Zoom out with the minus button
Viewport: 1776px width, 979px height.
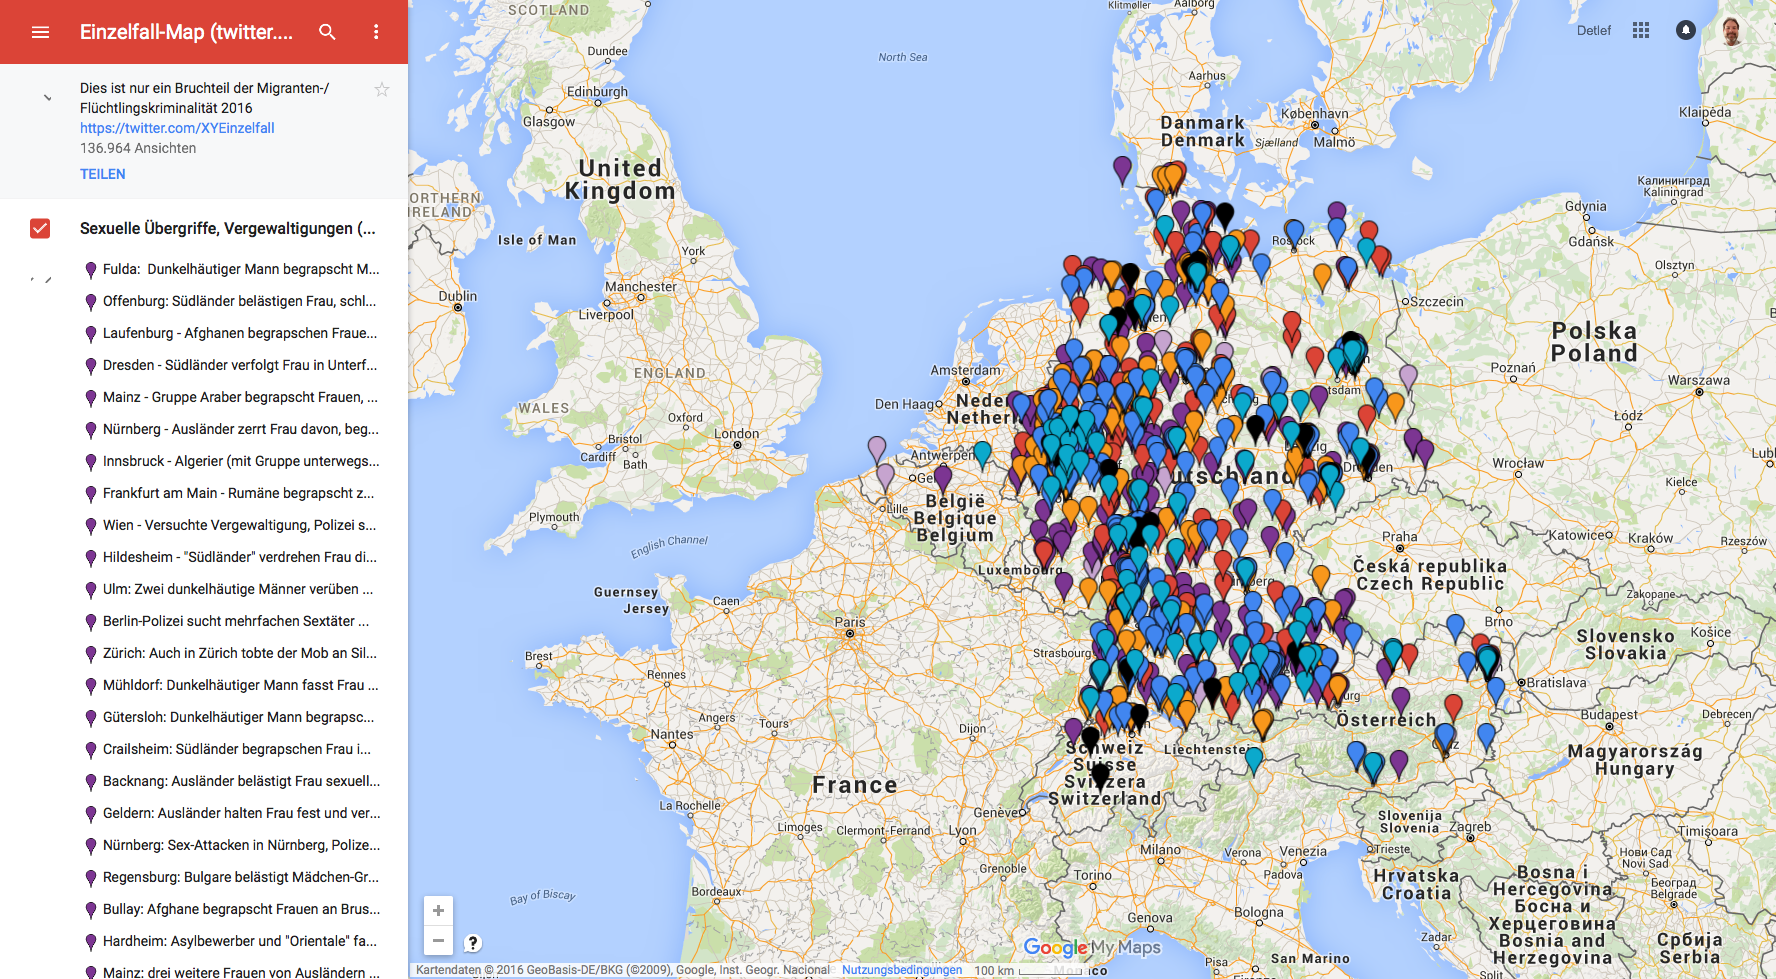pyautogui.click(x=438, y=940)
